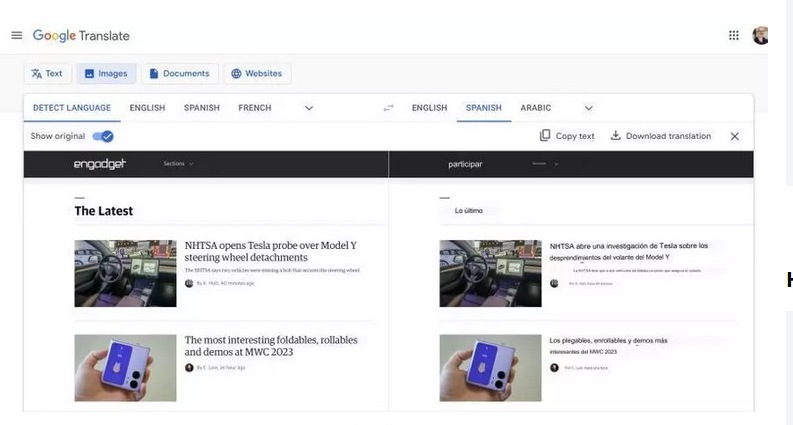Image resolution: width=793 pixels, height=425 pixels.
Task: Toggle the Show original switch
Action: (102, 137)
